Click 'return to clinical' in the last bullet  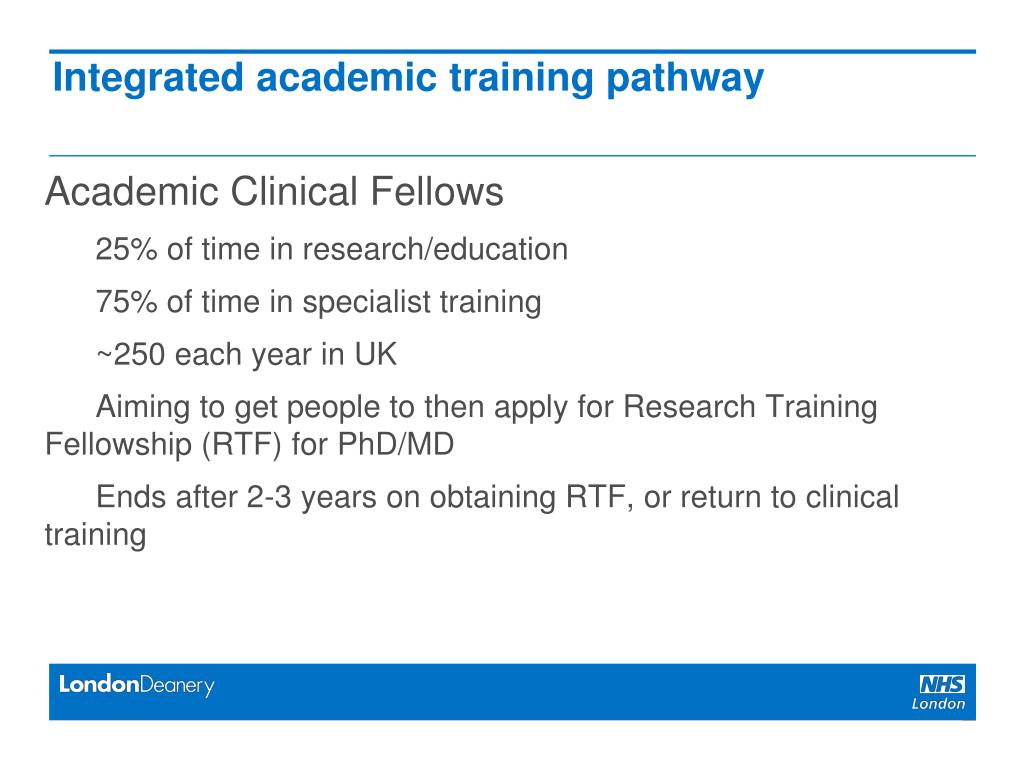pyautogui.click(x=790, y=497)
